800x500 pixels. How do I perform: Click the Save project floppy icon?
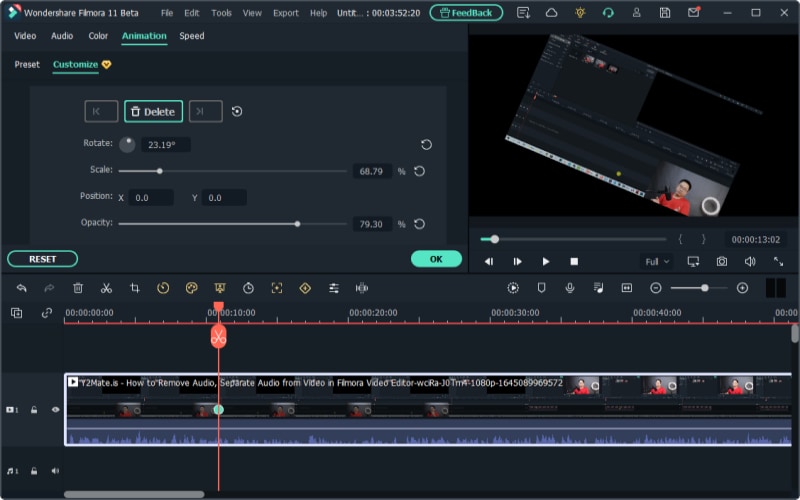coord(665,13)
